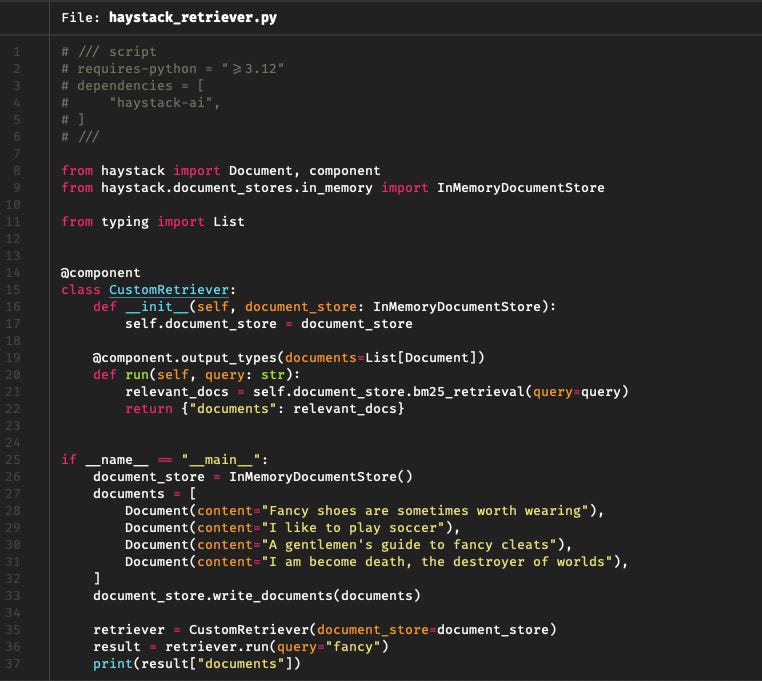The width and height of the screenshot is (762, 681).
Task: Click line number 37 in gutter
Action: click(x=13, y=664)
